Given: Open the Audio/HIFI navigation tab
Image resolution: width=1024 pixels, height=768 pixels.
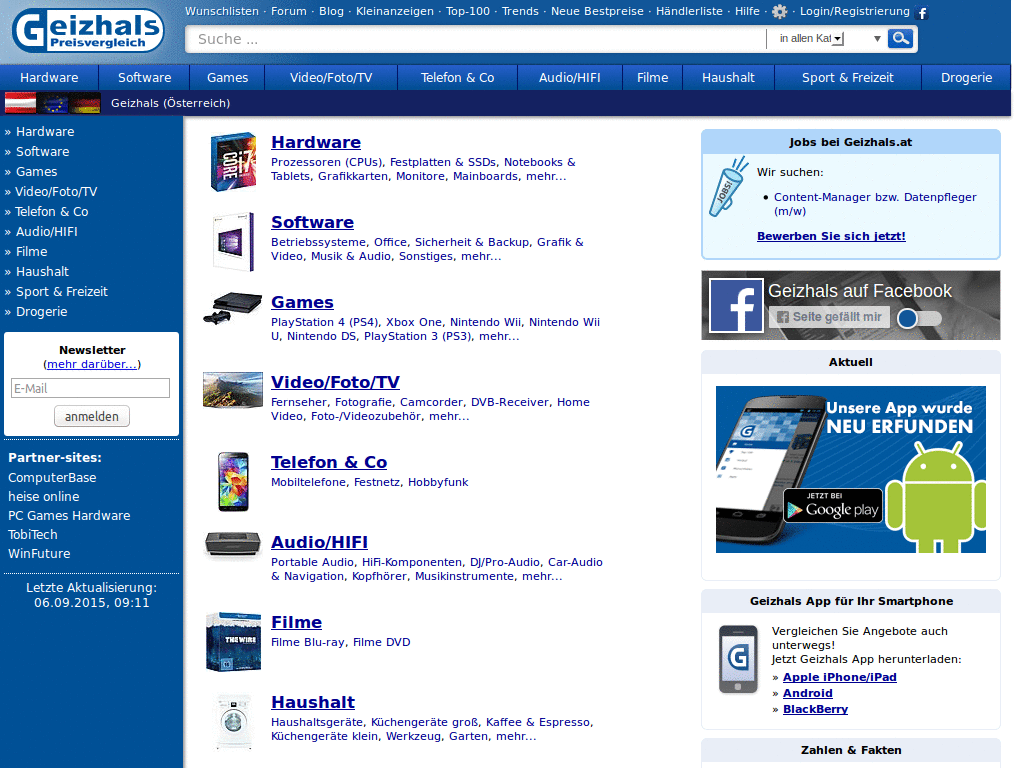Looking at the screenshot, I should (569, 78).
